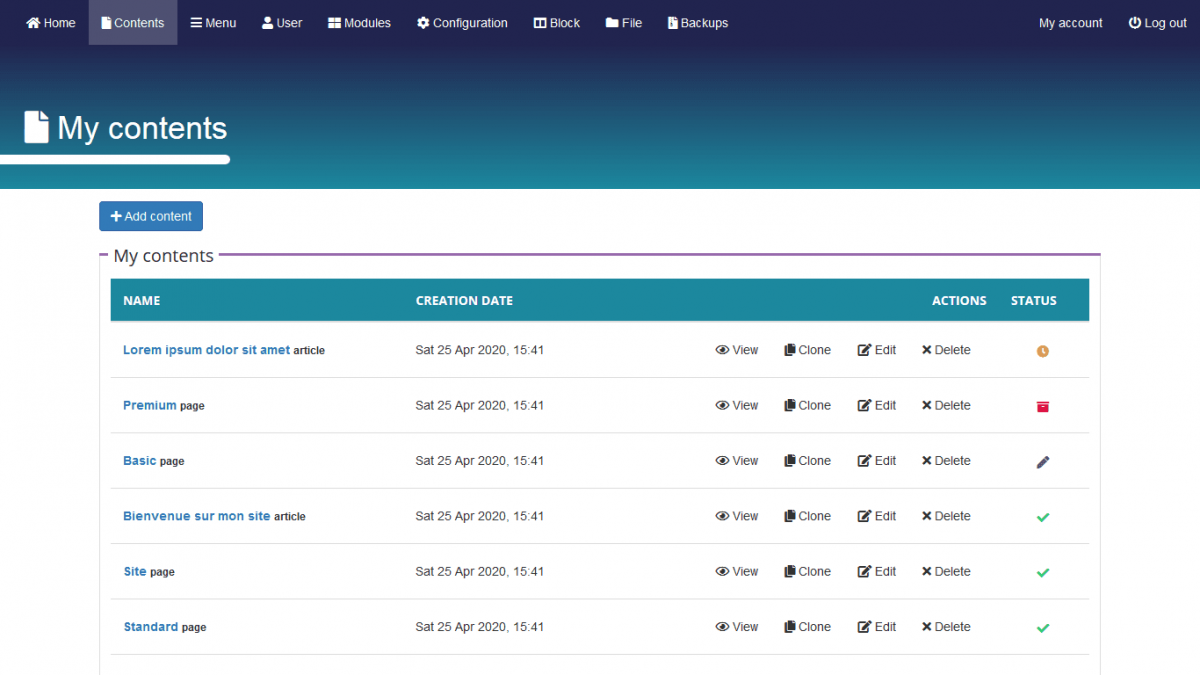View the Standard page
This screenshot has height=675, width=1200.
coord(736,627)
